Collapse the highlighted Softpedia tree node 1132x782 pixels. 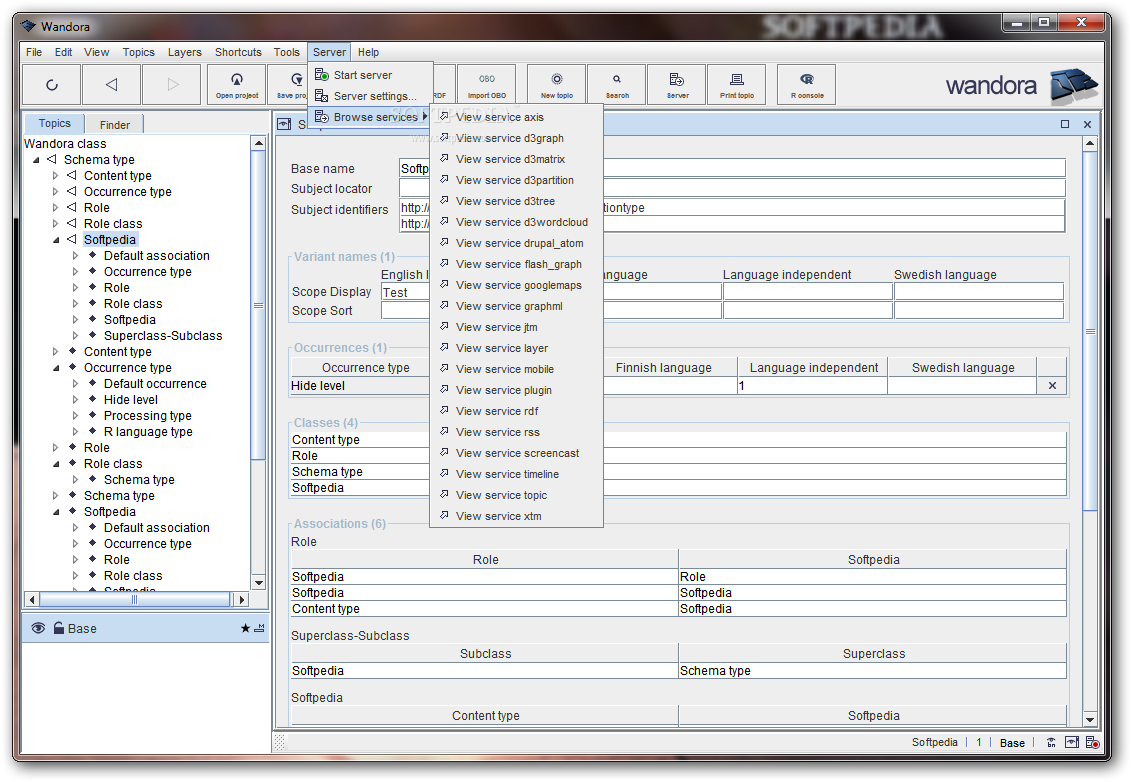(x=56, y=240)
